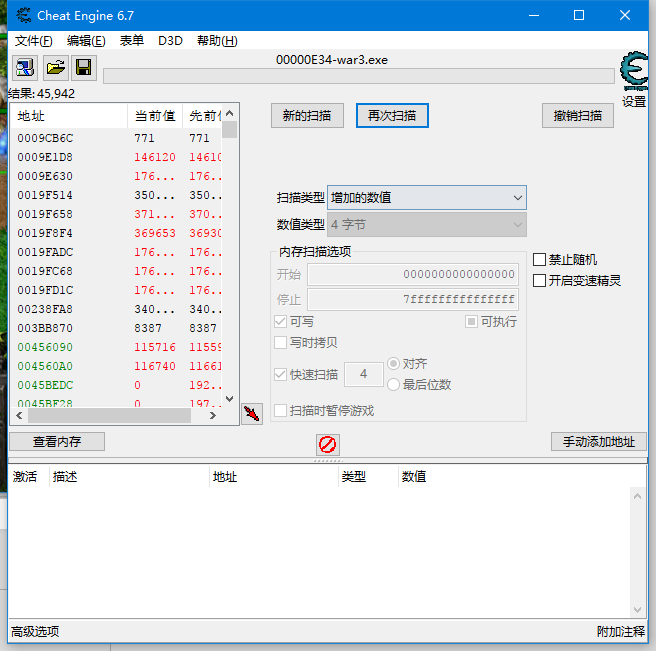Click the 当前值 column header
This screenshot has height=651, width=656.
[x=155, y=116]
